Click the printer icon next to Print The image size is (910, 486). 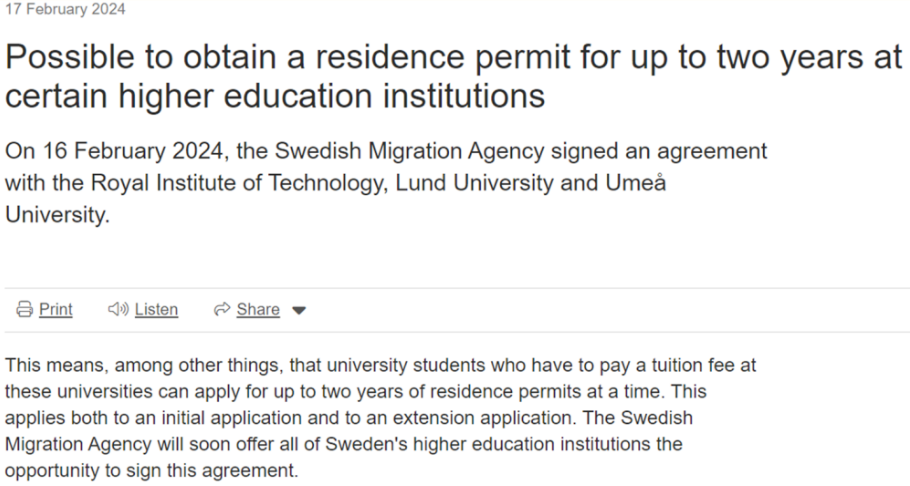pos(24,309)
